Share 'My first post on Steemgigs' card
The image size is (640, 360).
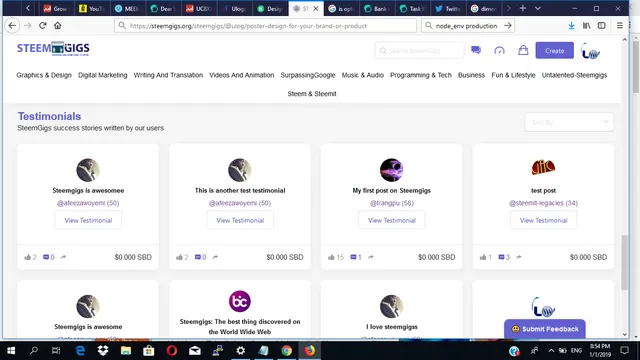371,257
